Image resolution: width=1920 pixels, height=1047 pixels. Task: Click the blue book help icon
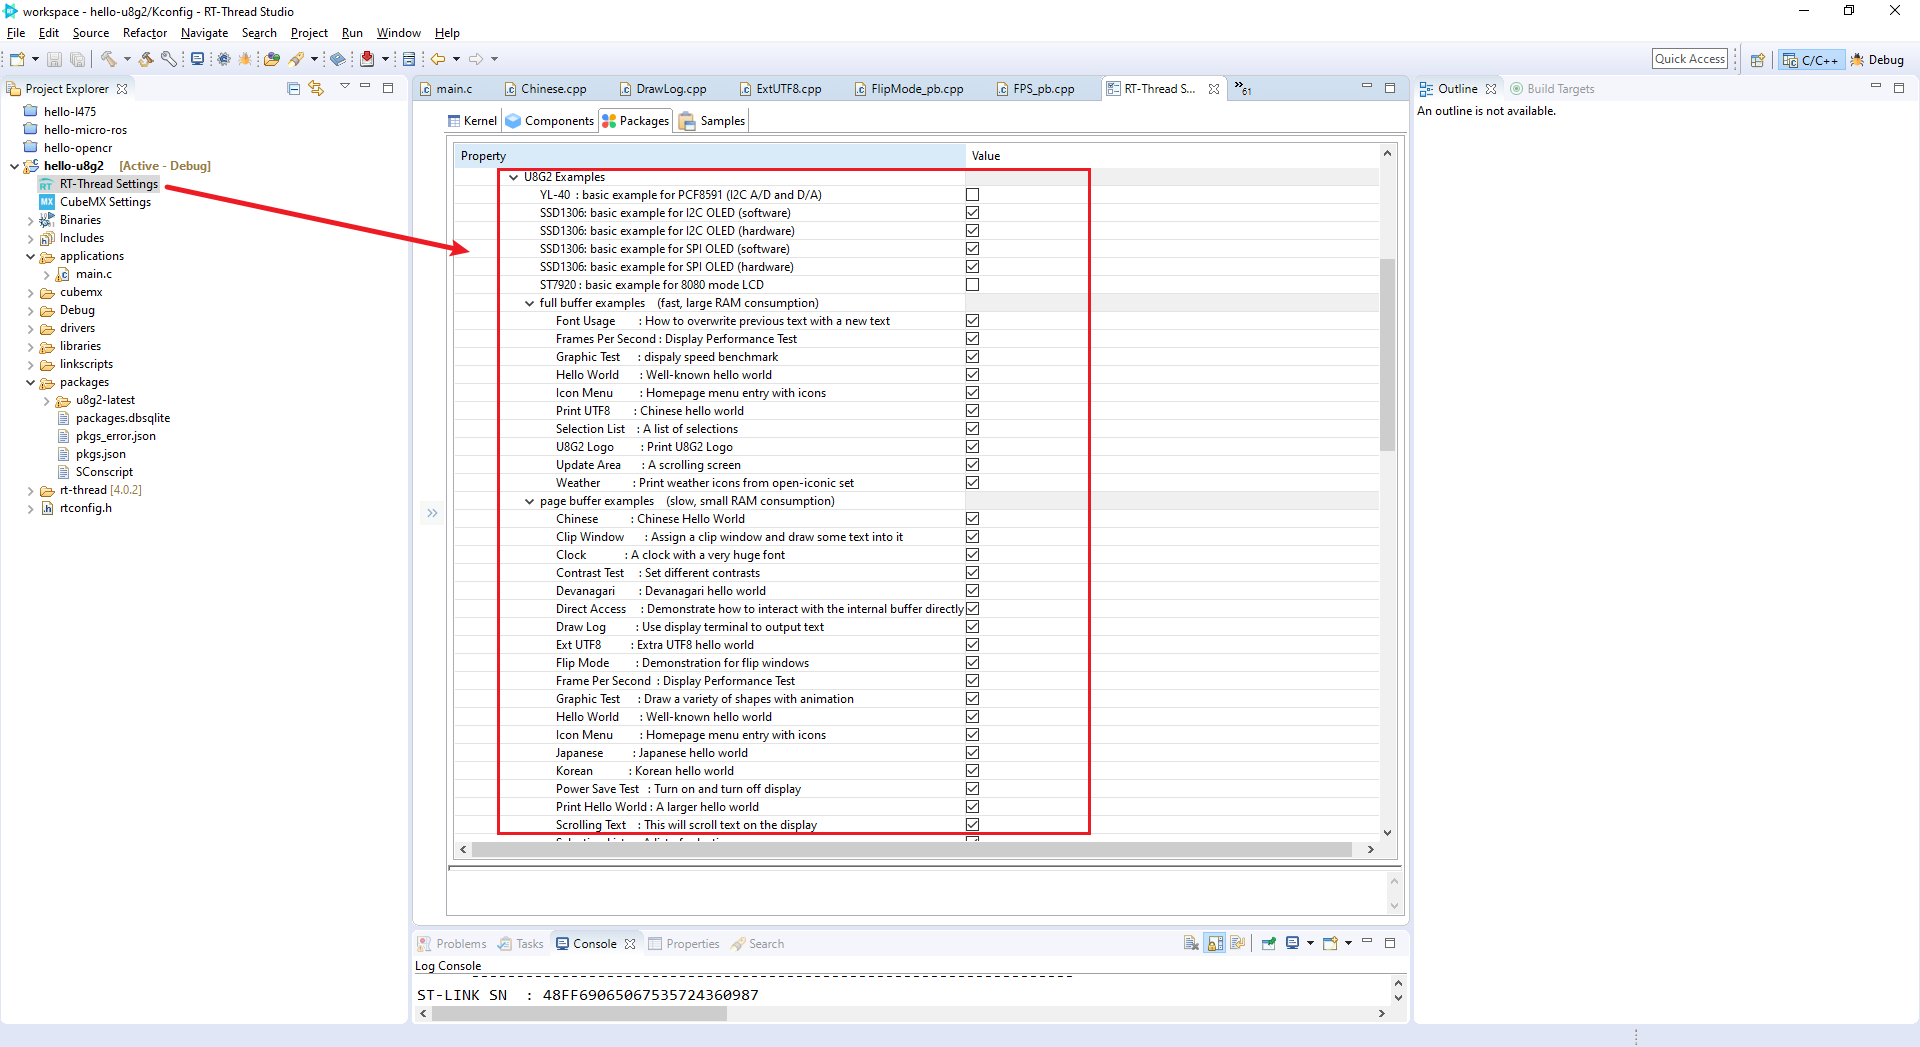click(x=338, y=60)
